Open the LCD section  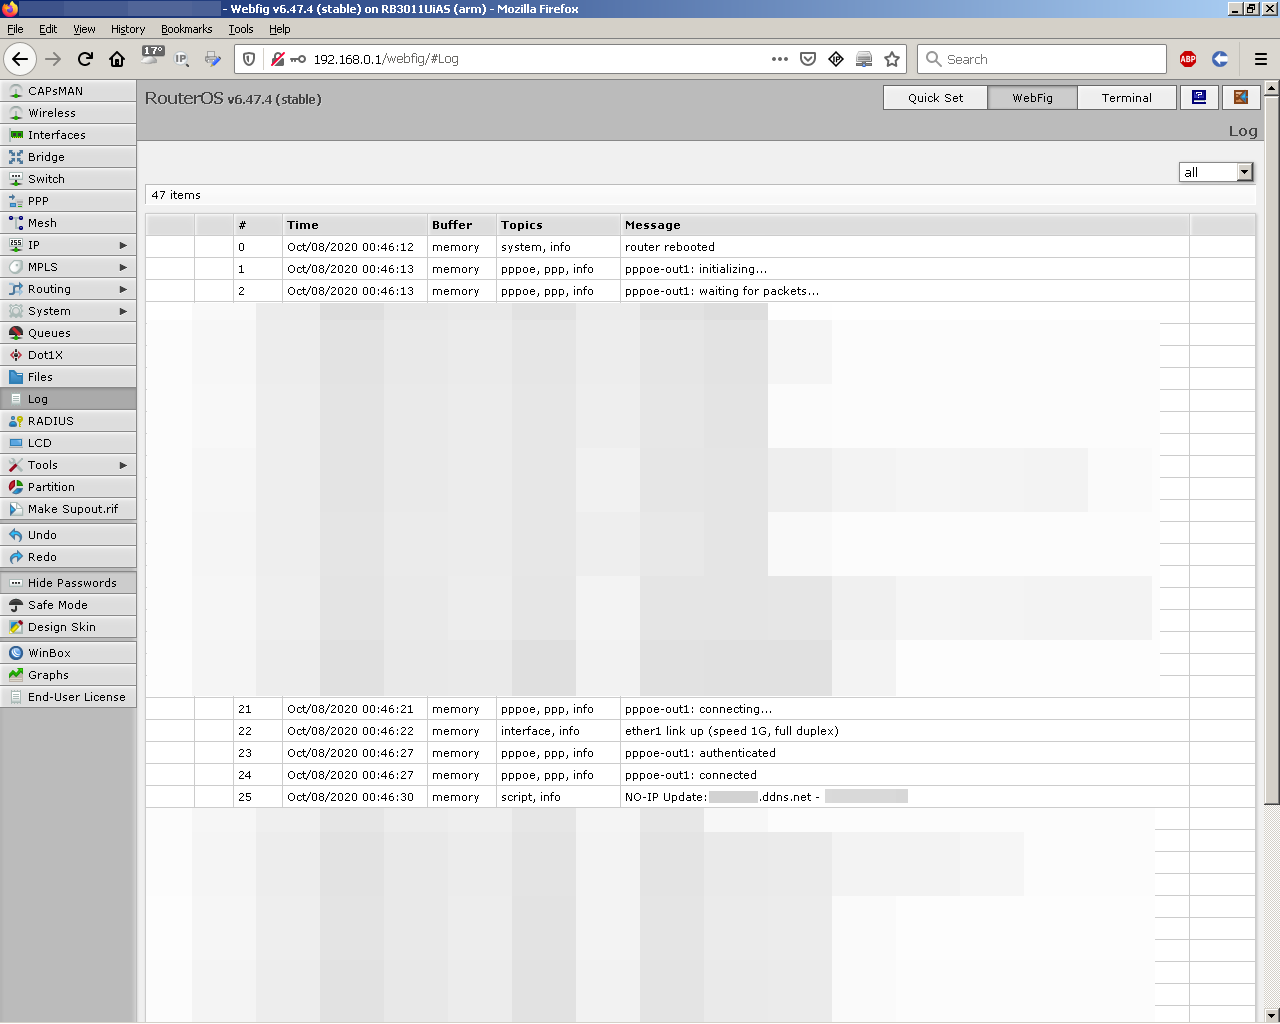click(x=68, y=443)
